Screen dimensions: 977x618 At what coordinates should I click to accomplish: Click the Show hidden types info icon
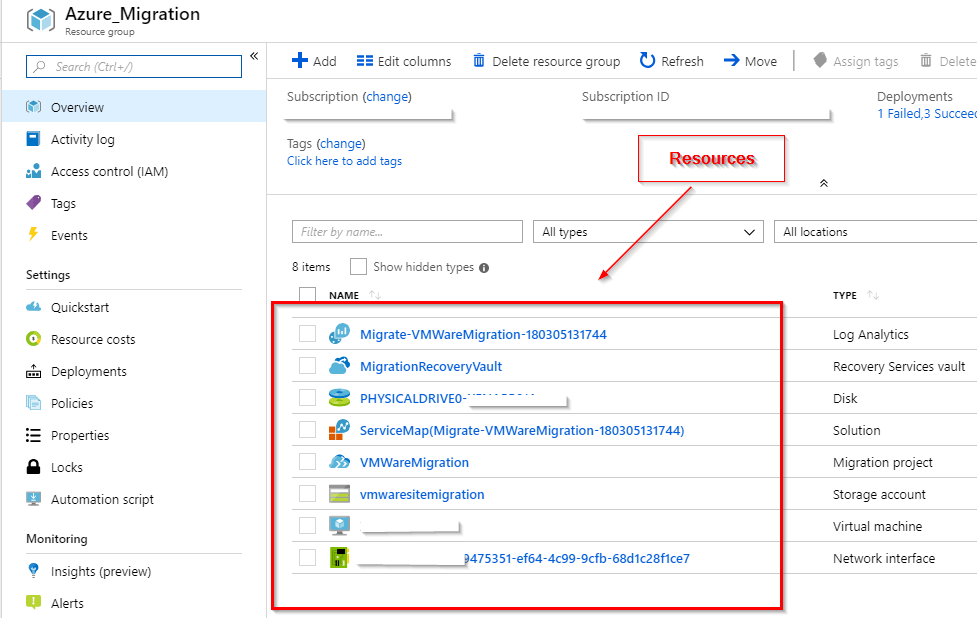484,268
